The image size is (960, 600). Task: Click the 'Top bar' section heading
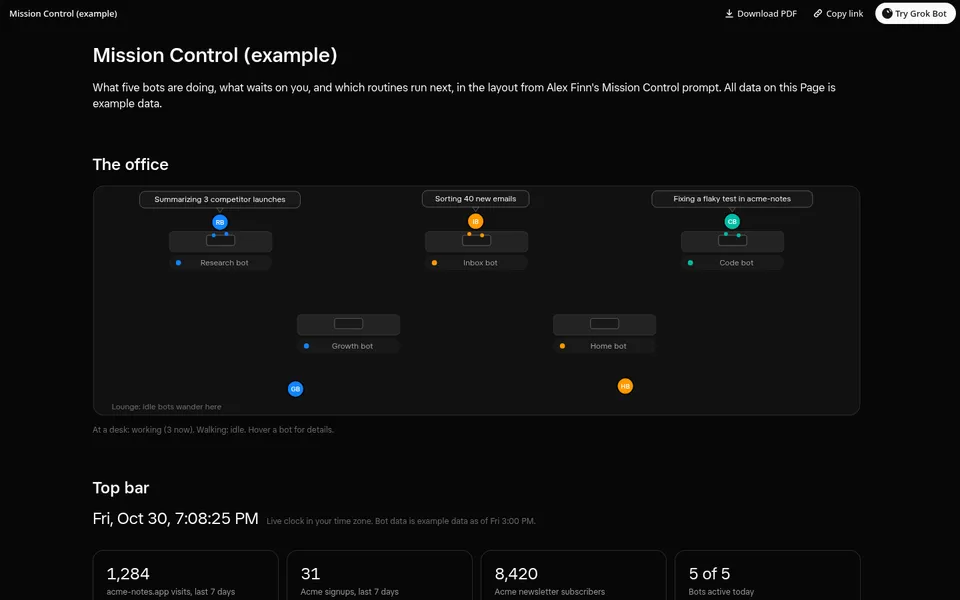pyautogui.click(x=121, y=488)
